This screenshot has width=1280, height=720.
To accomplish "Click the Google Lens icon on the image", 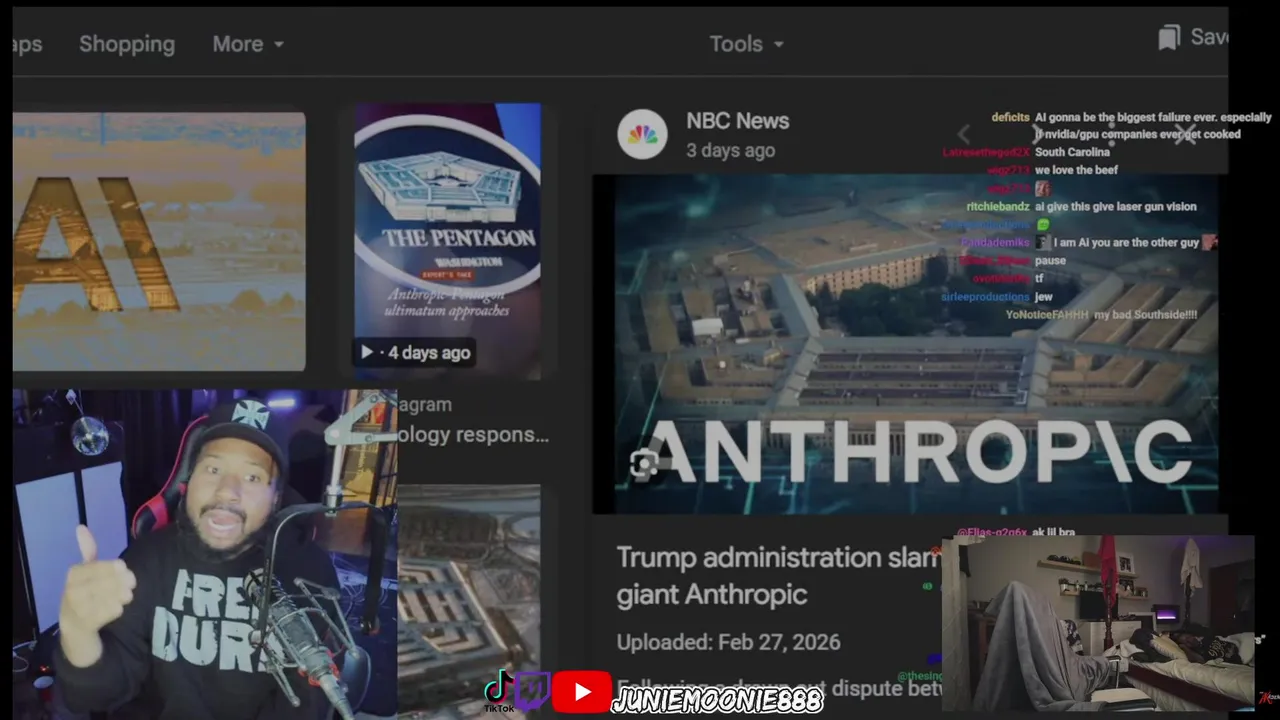I will coord(644,463).
